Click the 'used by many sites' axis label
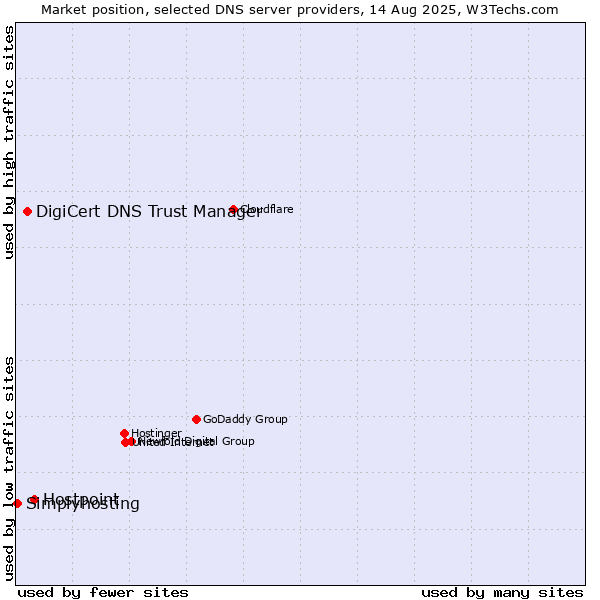Image resolution: width=600 pixels, height=600 pixels. coord(502,593)
